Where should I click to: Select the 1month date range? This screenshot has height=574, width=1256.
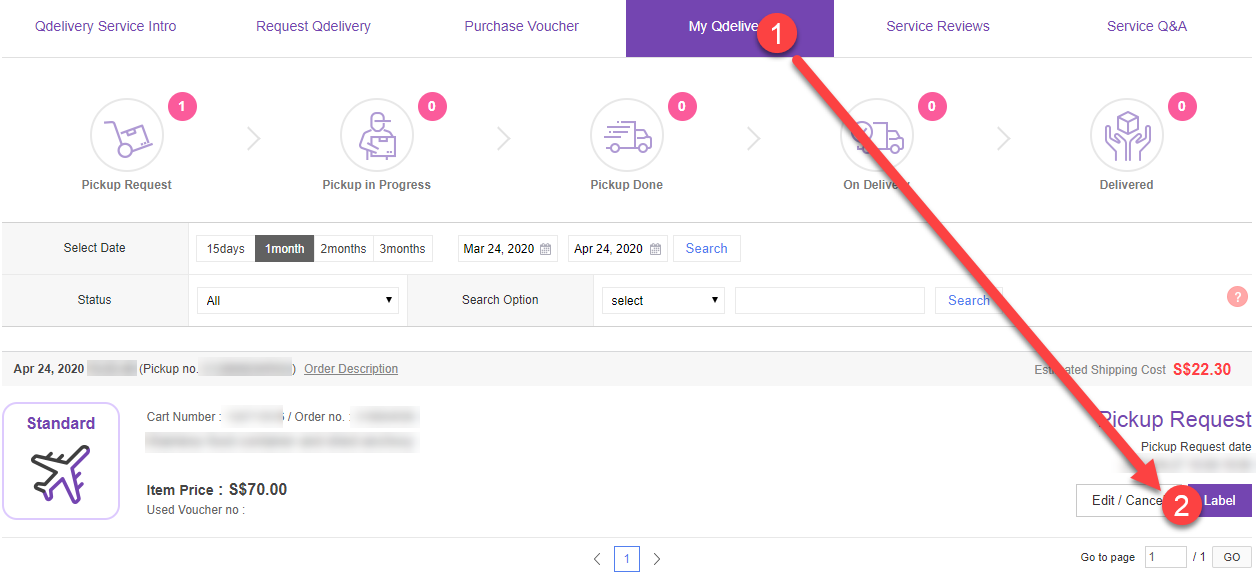[285, 249]
